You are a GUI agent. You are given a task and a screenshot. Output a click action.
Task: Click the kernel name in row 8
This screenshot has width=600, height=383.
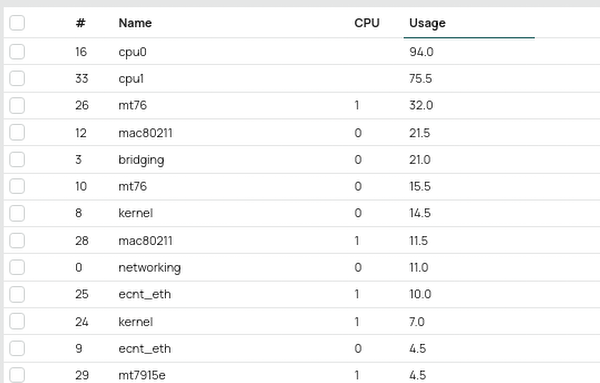(135, 213)
